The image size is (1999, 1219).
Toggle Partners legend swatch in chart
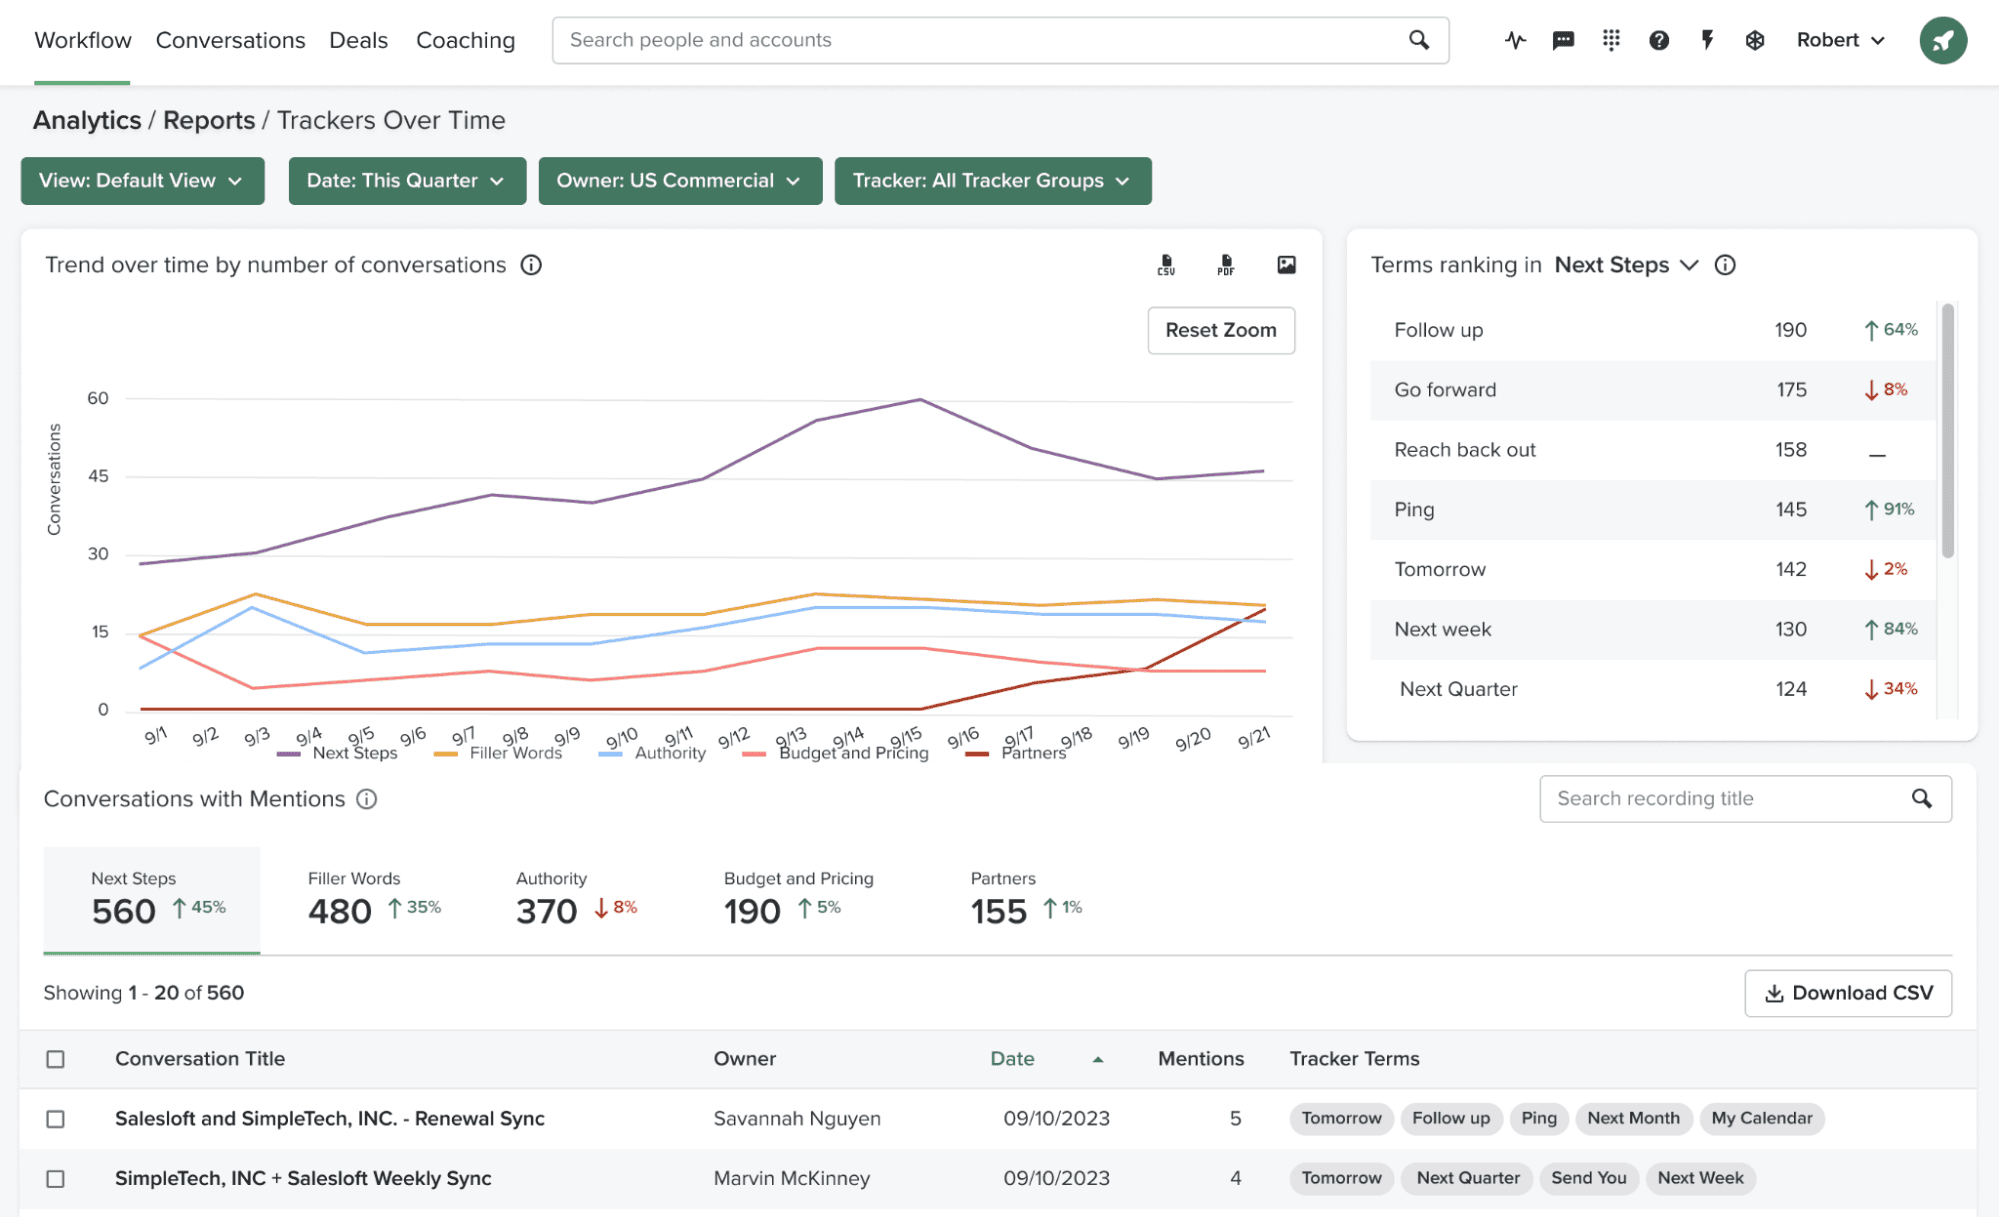[x=977, y=754]
